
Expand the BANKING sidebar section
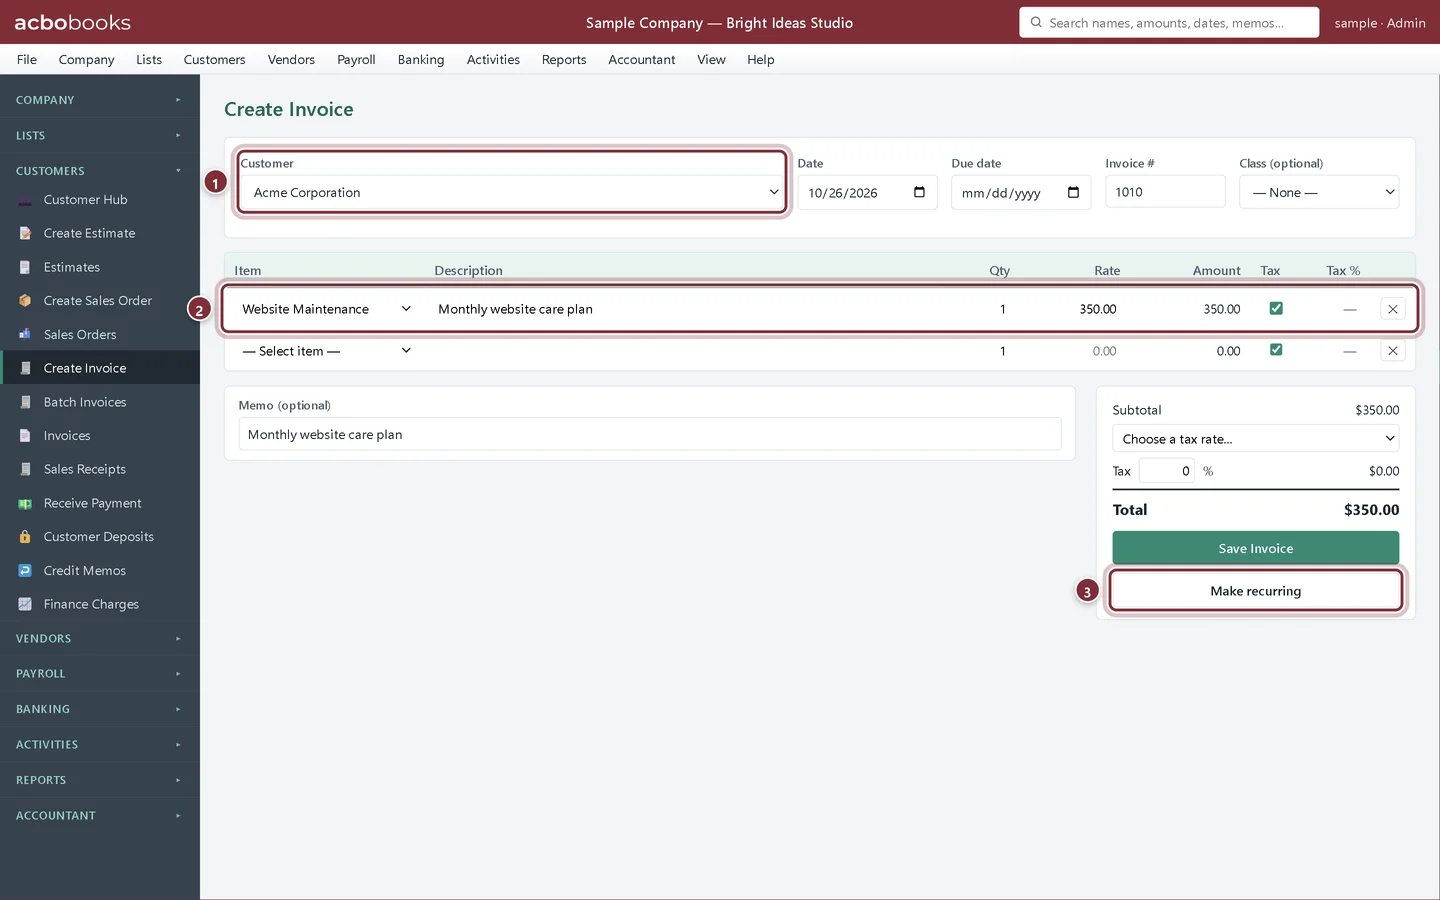(100, 709)
